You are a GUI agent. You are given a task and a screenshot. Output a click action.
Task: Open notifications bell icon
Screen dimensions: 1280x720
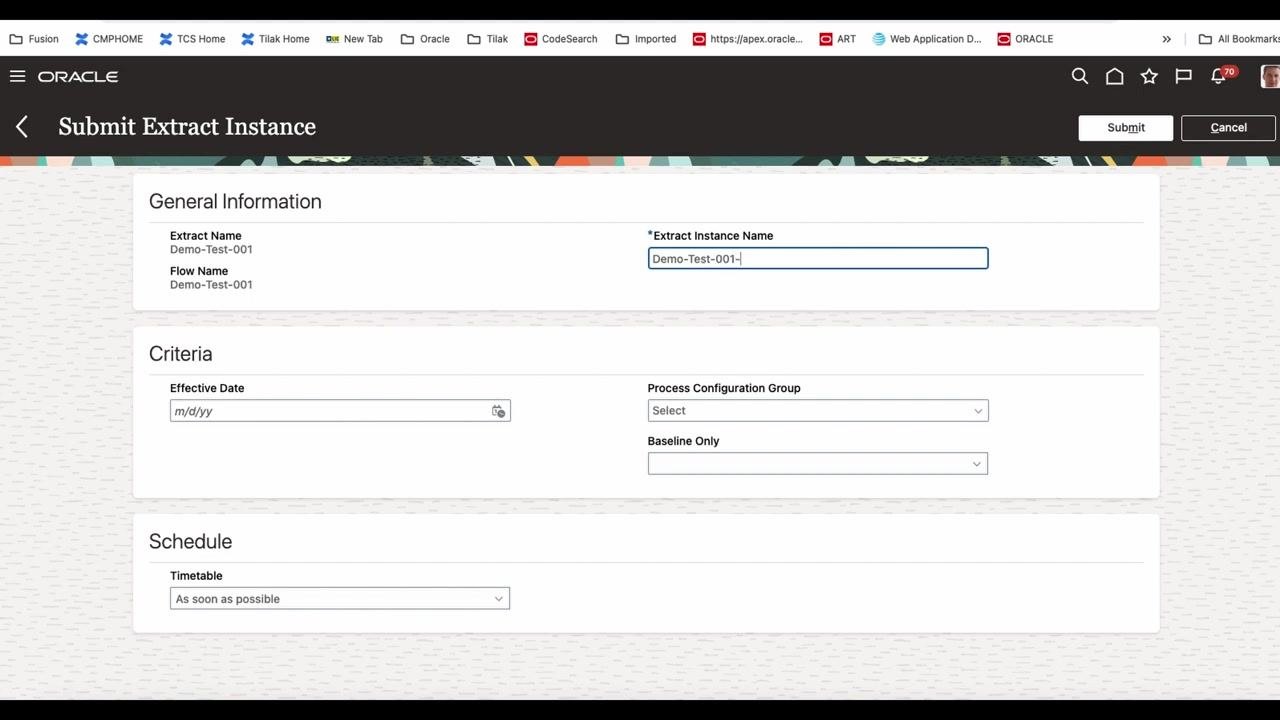click(1219, 76)
